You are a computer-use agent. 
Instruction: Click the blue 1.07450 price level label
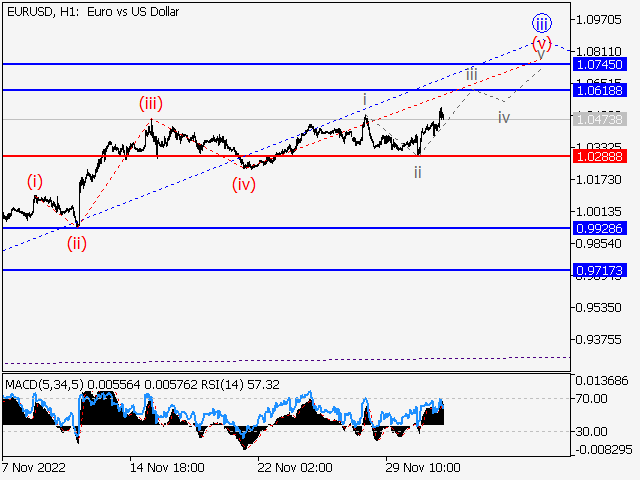tap(600, 64)
